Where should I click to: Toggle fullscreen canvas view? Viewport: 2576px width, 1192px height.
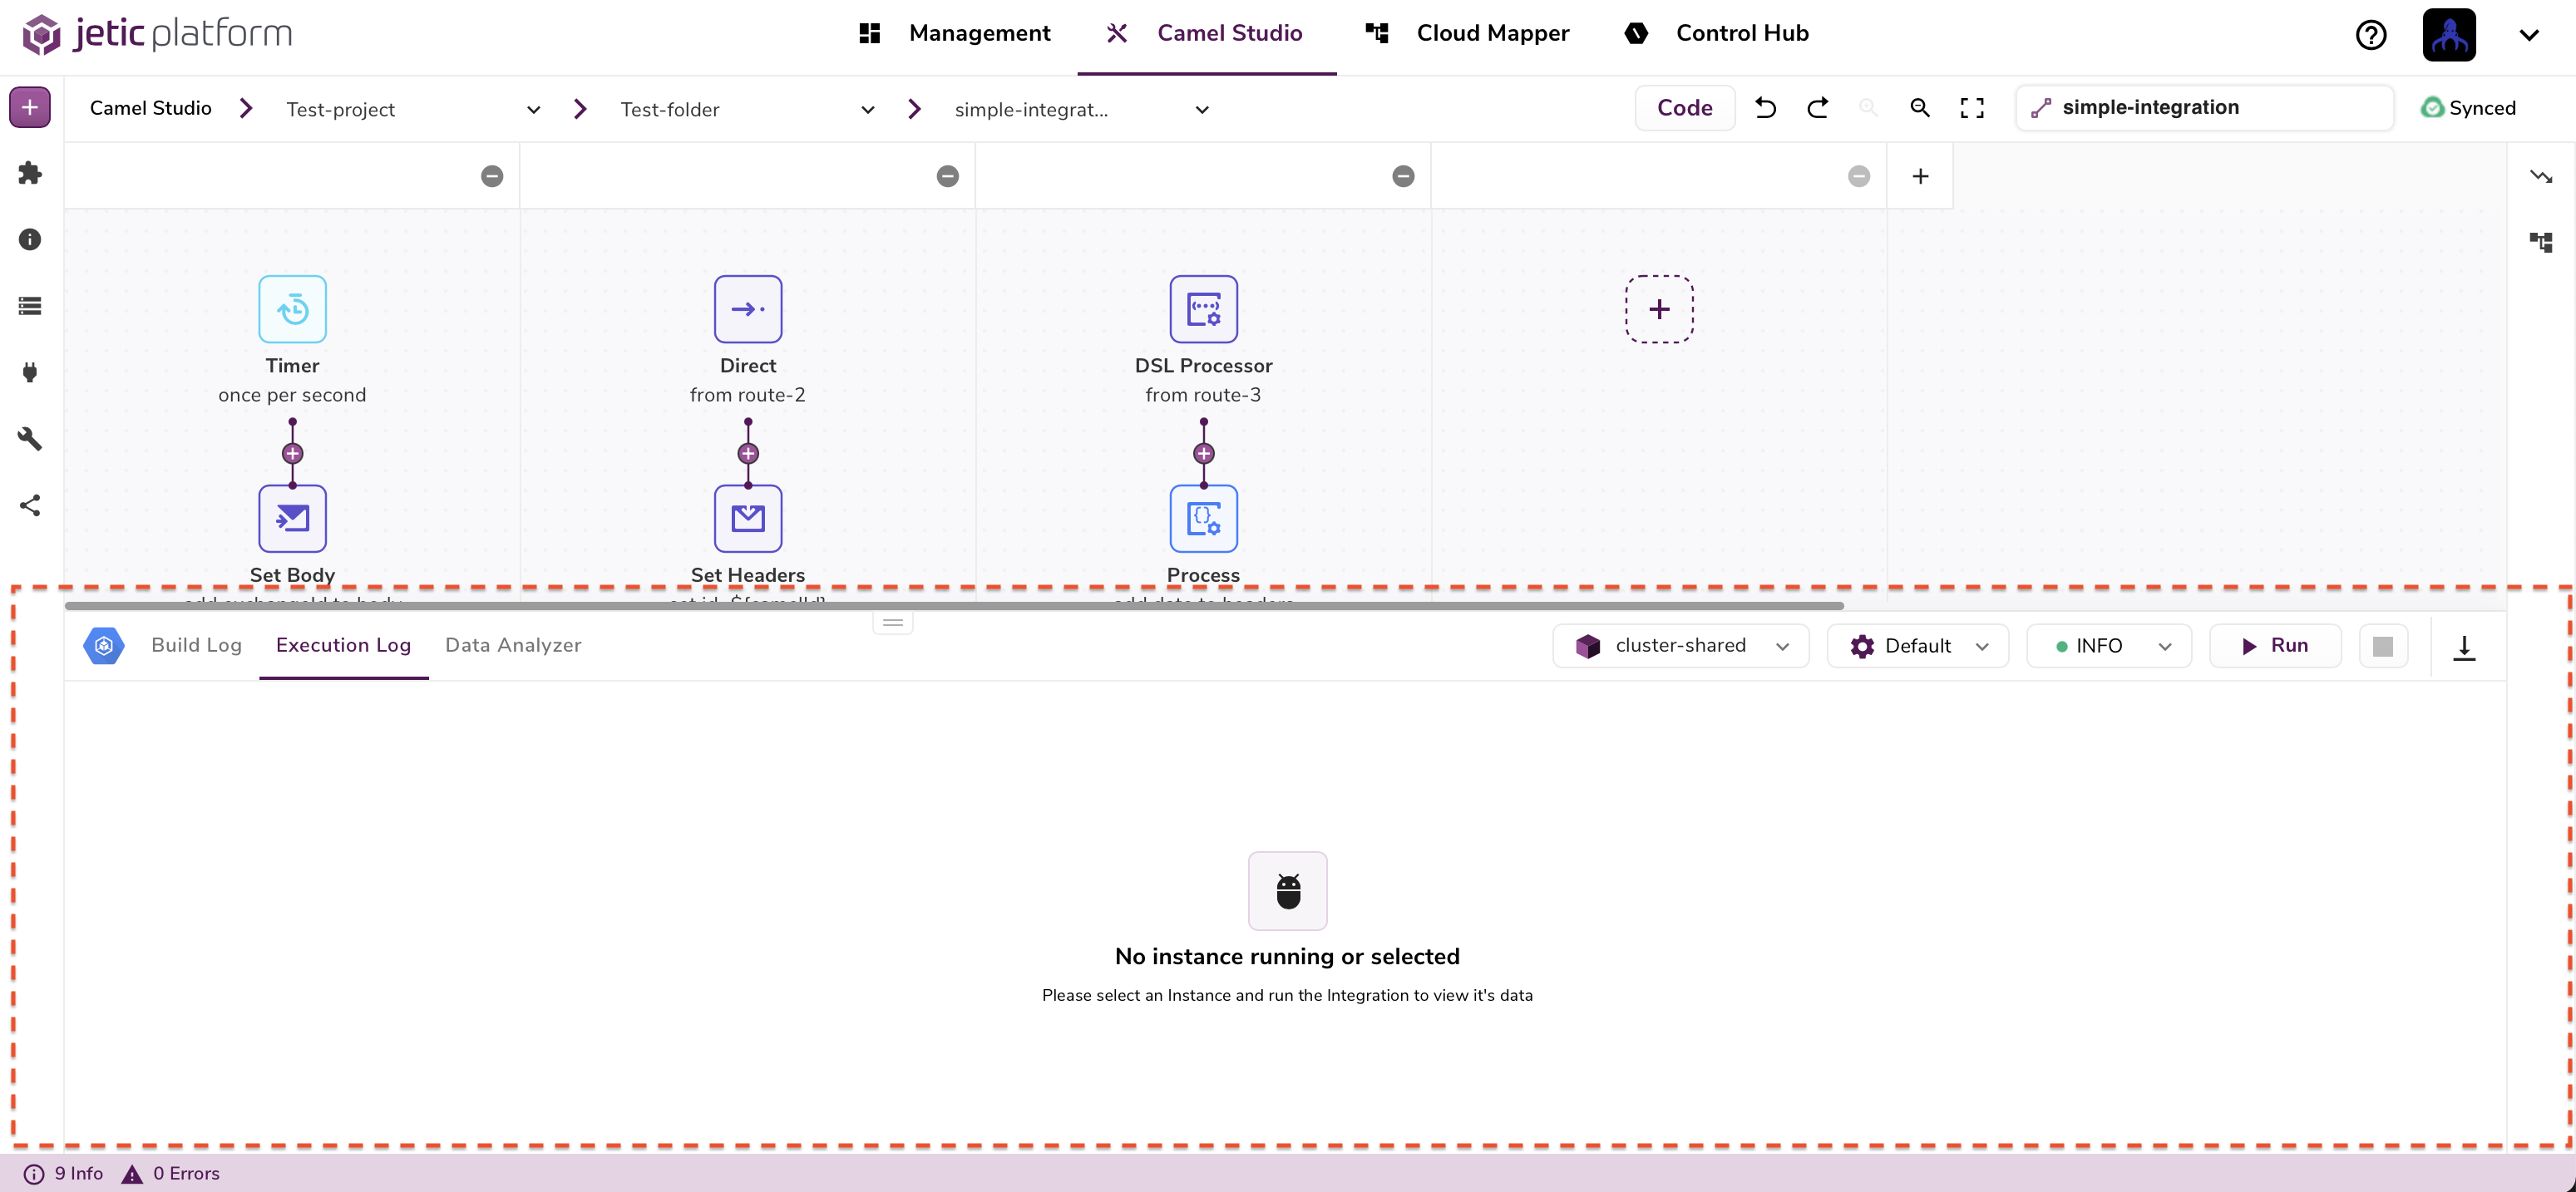[1972, 108]
